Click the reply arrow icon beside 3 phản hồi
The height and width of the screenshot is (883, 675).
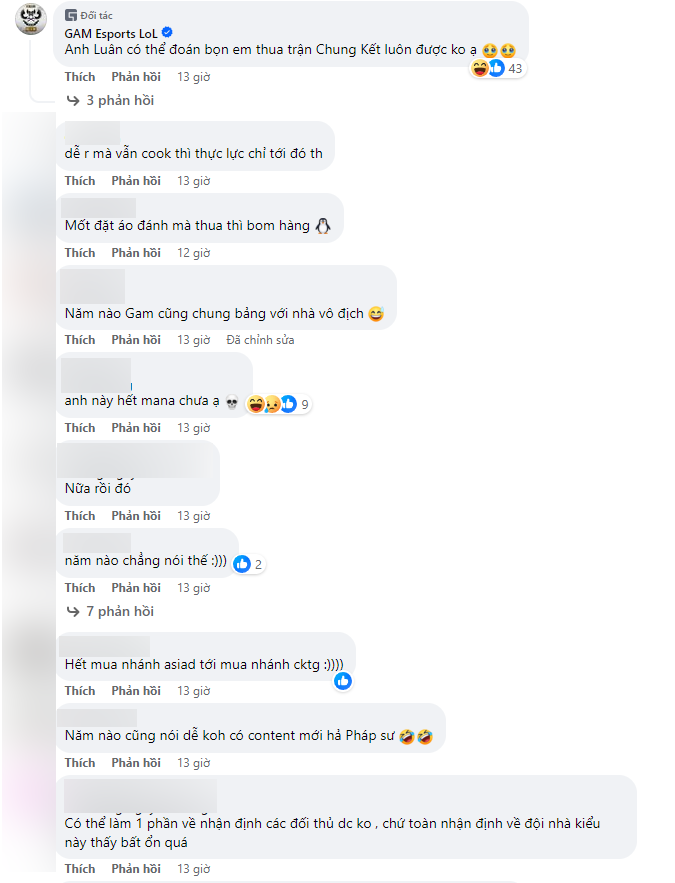click(73, 101)
